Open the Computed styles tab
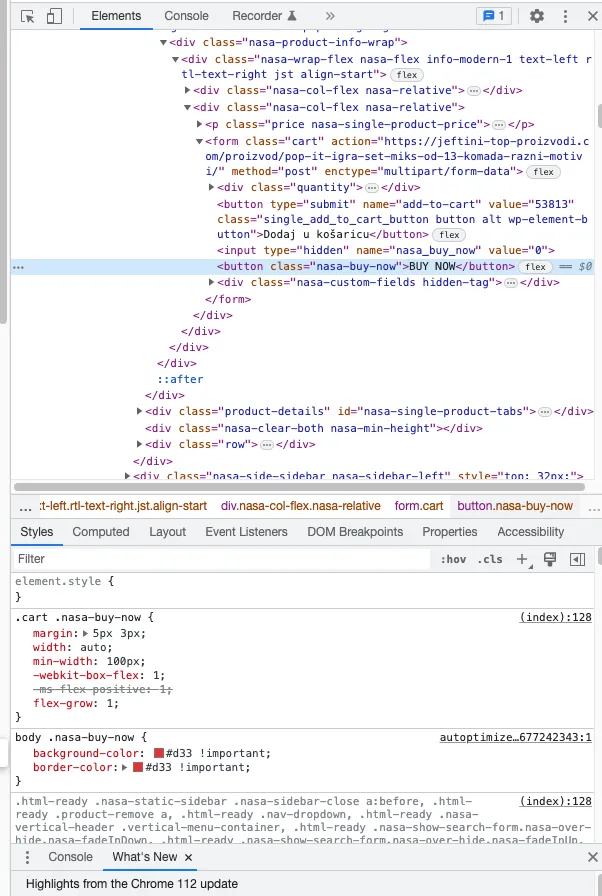Screen dimensions: 602x896 [101, 532]
